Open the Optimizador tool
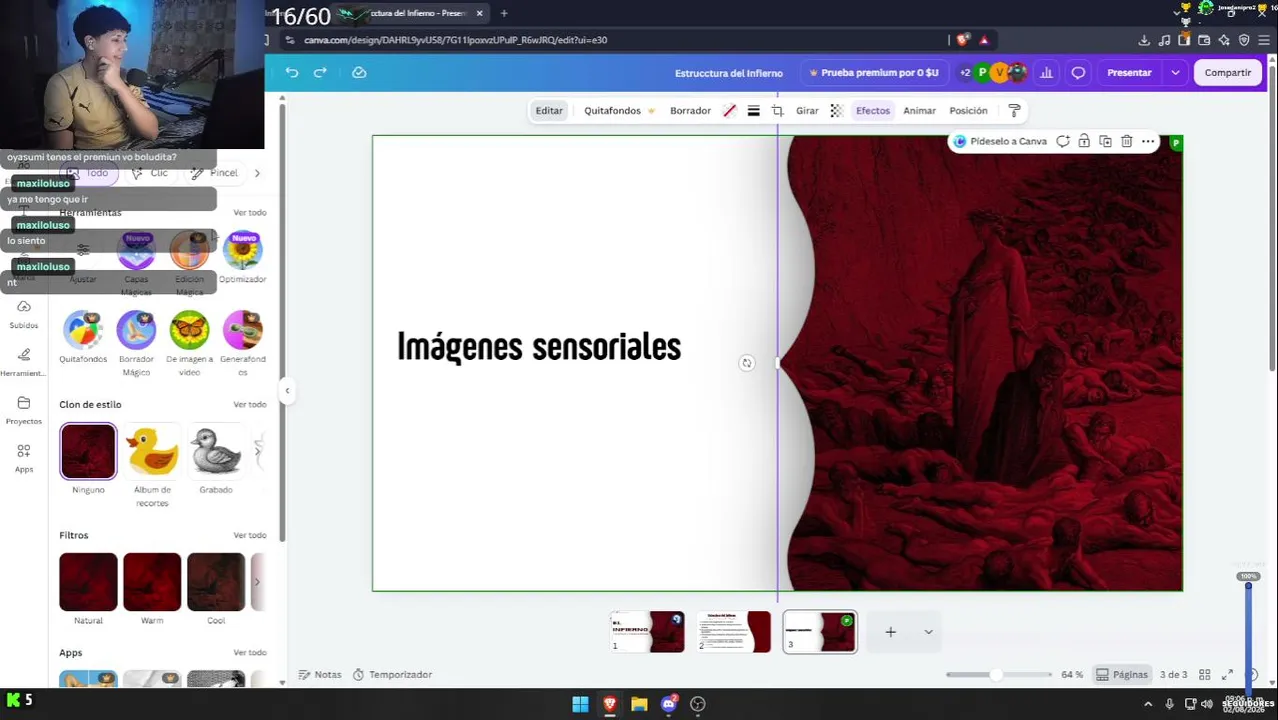 coord(242,258)
